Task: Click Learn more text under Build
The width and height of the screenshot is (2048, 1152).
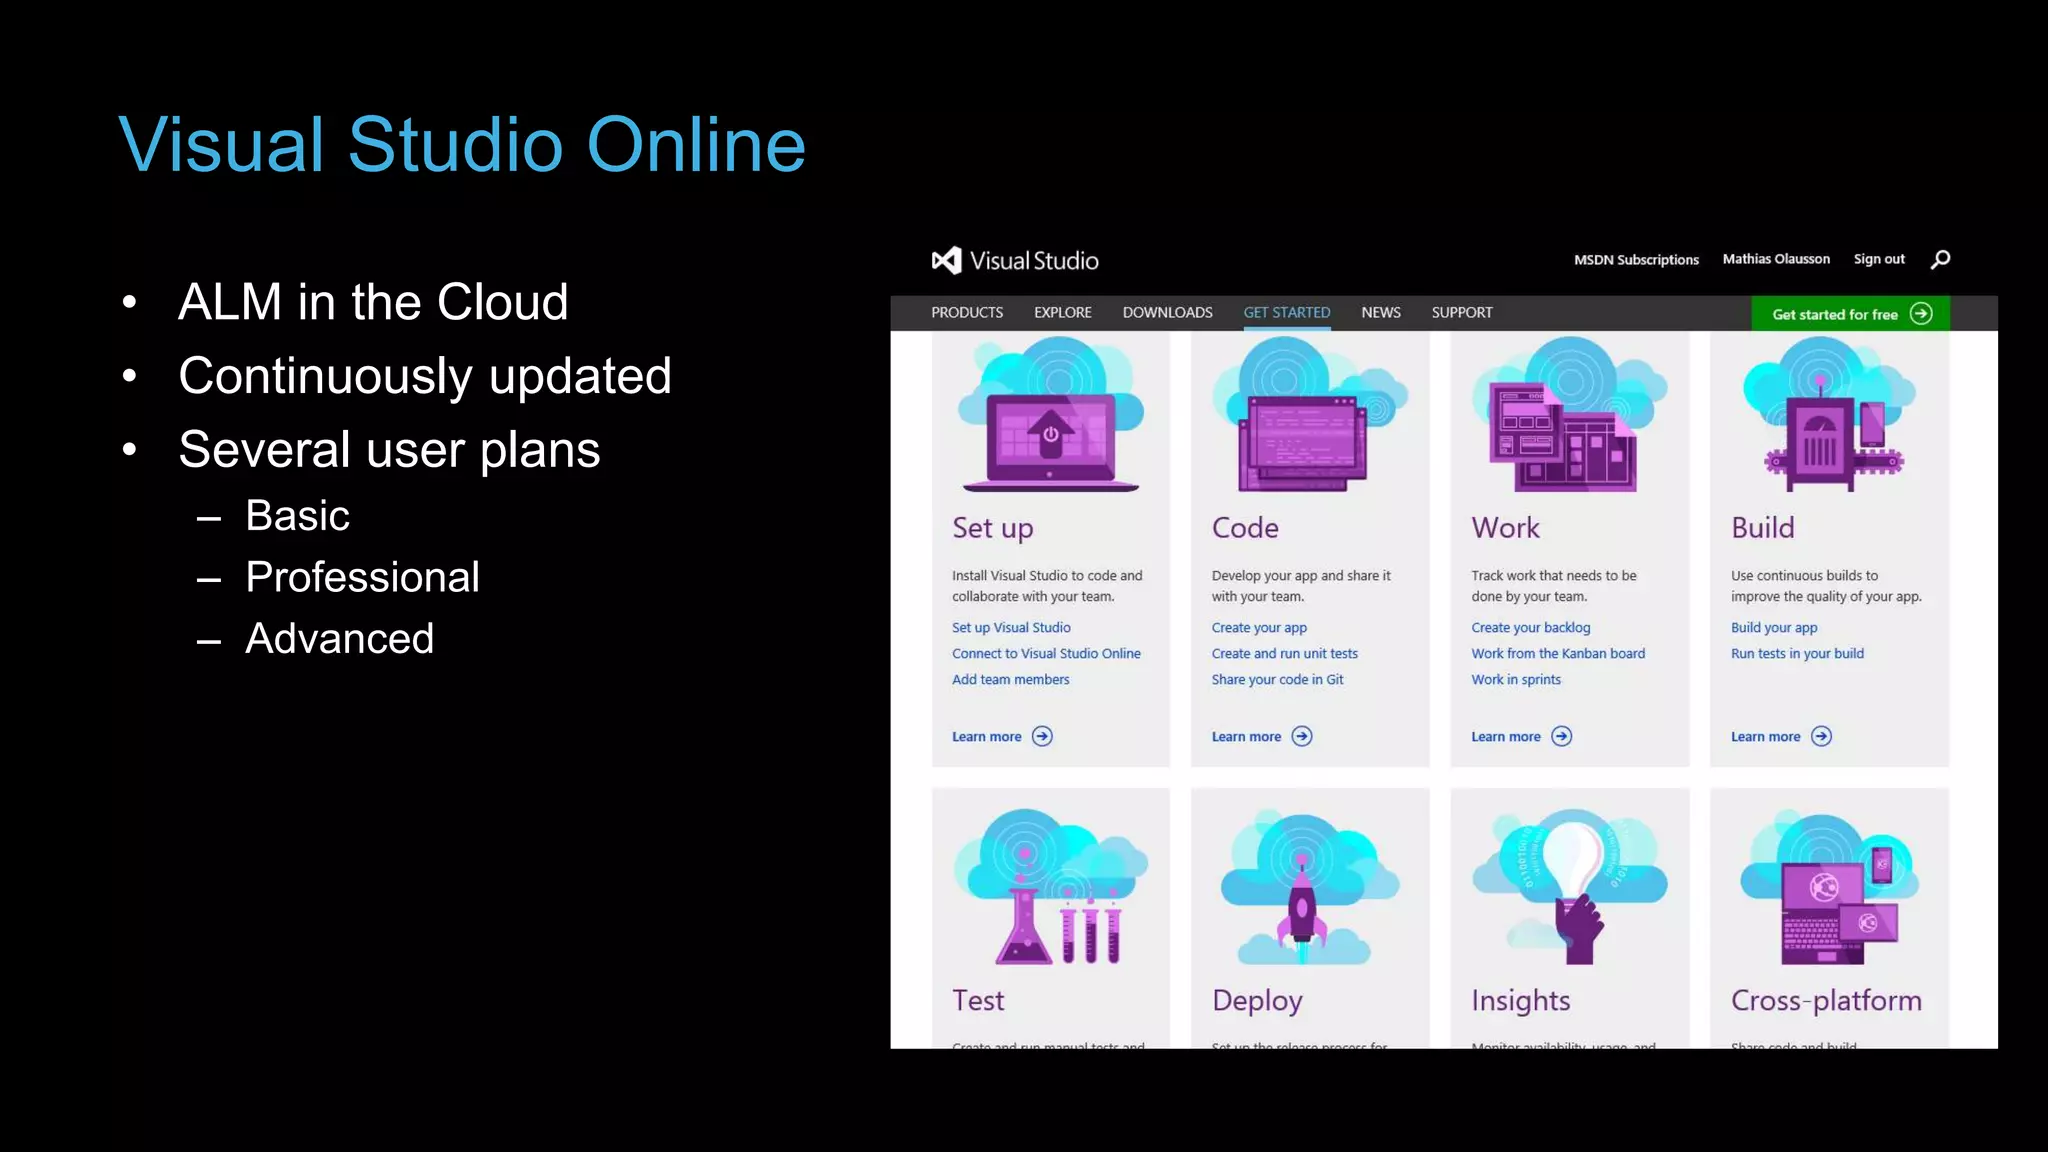Action: tap(1766, 737)
